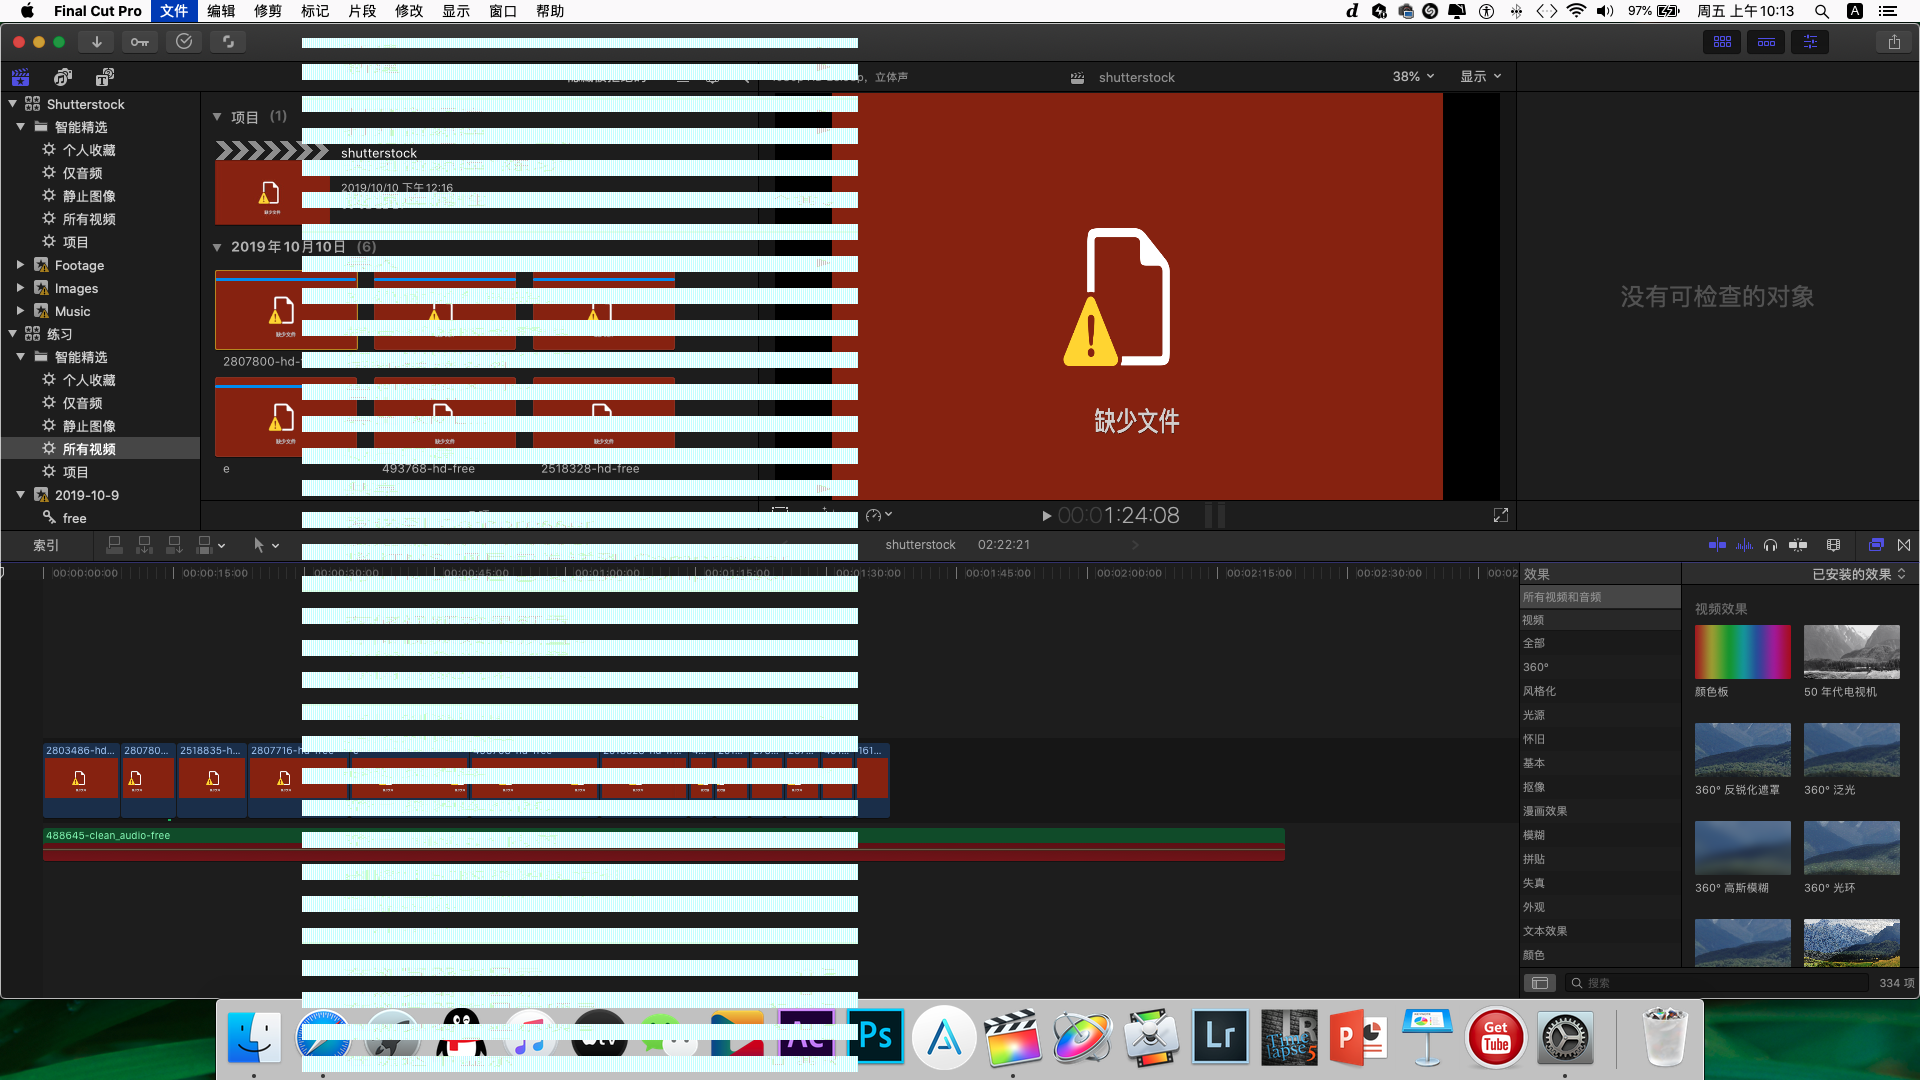The width and height of the screenshot is (1920, 1080).
Task: Open the Background Tasks checkmark button
Action: (184, 42)
